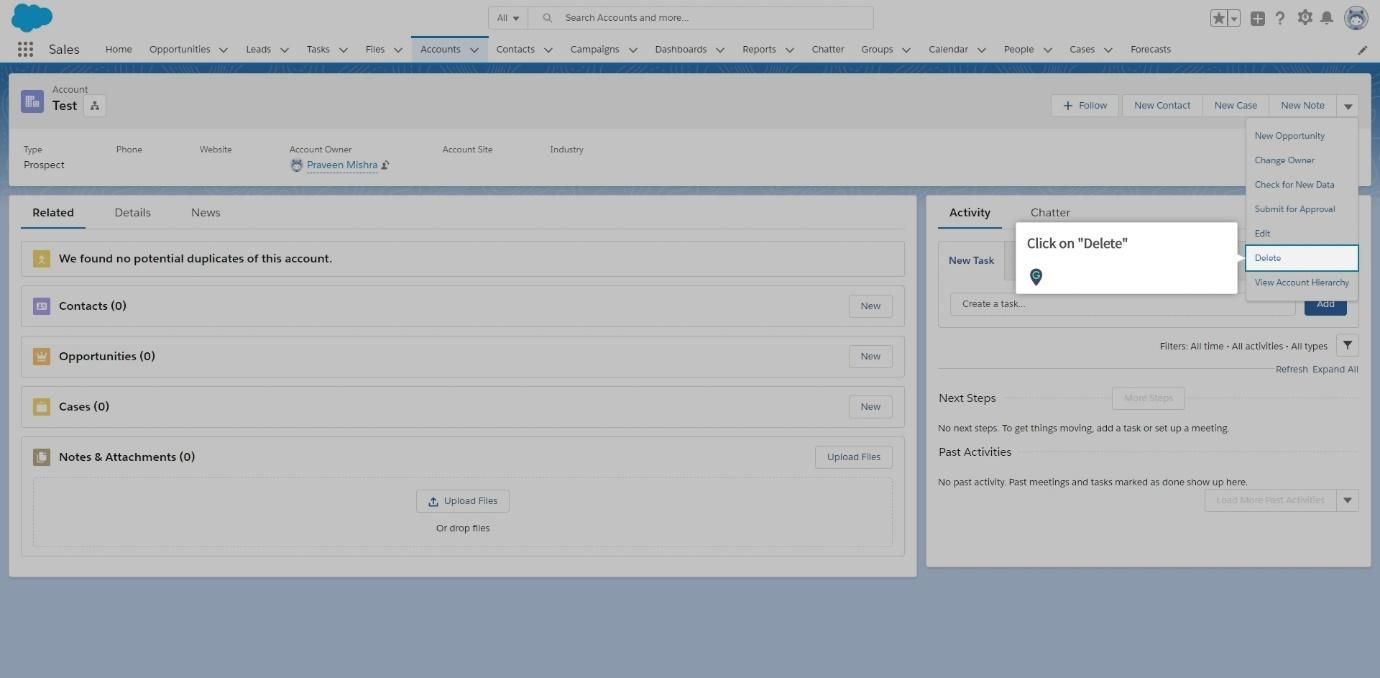The width and height of the screenshot is (1380, 678).
Task: Switch to the Details tab
Action: point(132,212)
